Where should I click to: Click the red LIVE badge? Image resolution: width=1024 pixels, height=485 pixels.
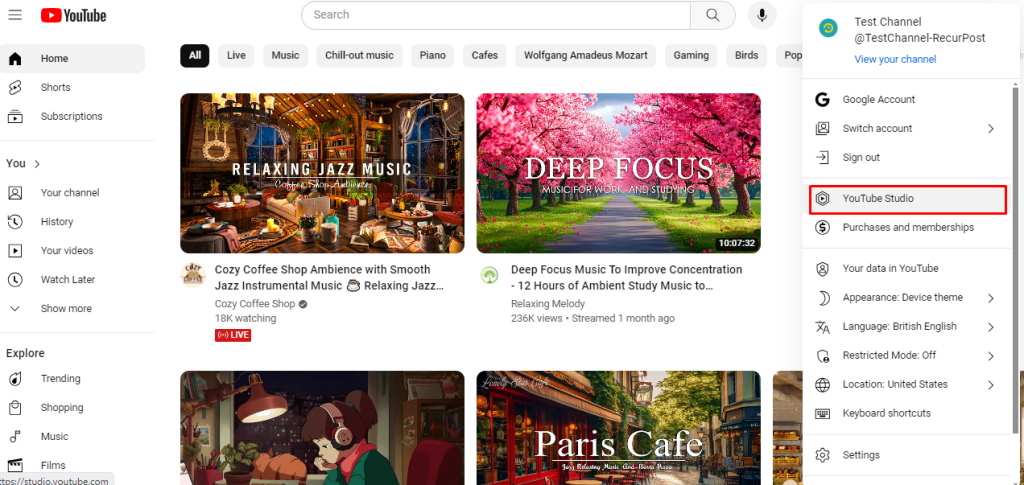click(x=233, y=335)
